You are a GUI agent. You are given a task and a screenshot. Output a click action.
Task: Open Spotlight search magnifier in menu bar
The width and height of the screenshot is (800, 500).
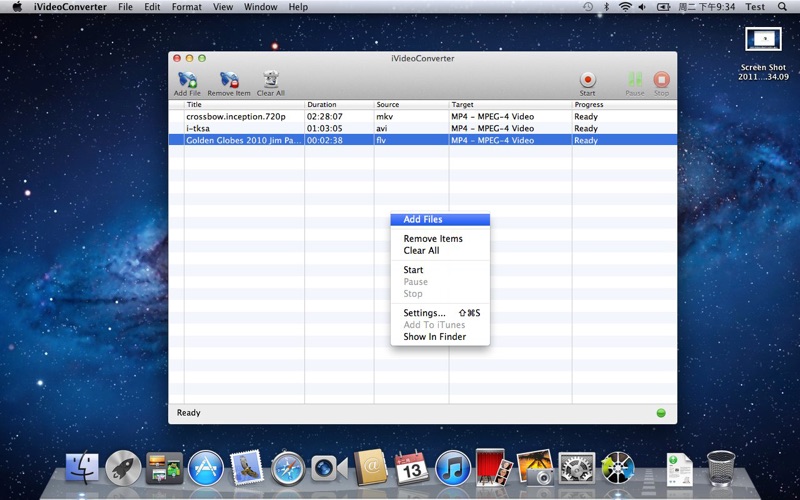[782, 7]
